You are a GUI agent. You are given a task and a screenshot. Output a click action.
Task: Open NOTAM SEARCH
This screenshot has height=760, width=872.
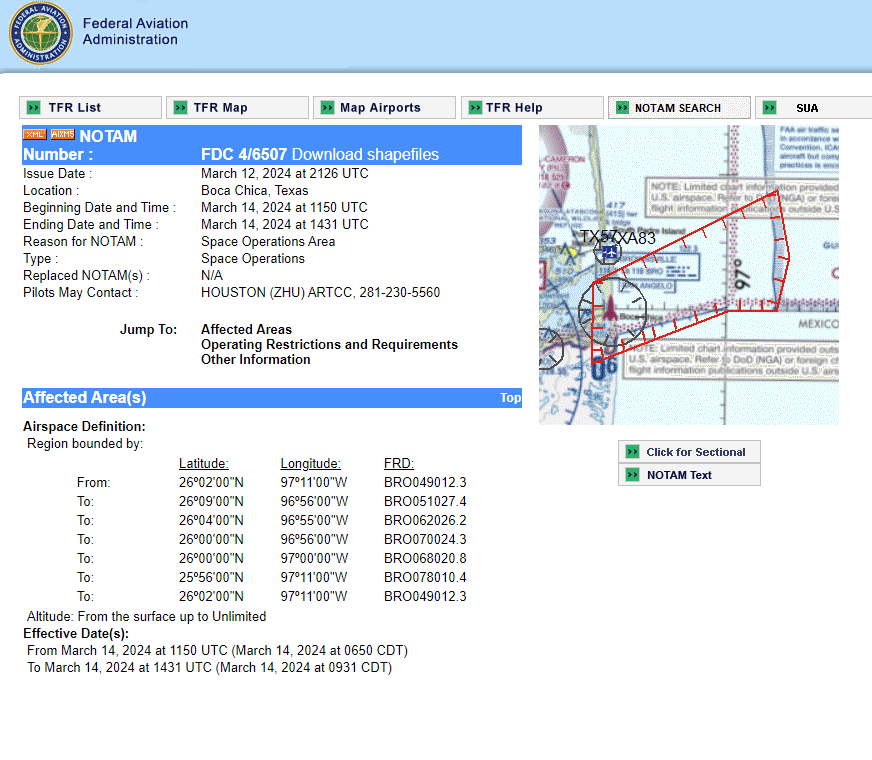[679, 107]
